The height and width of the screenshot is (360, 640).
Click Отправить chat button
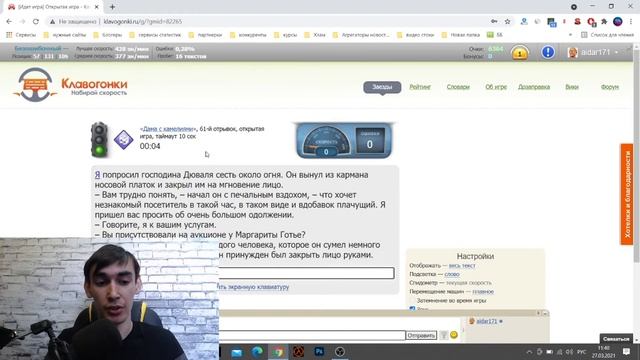[421, 335]
